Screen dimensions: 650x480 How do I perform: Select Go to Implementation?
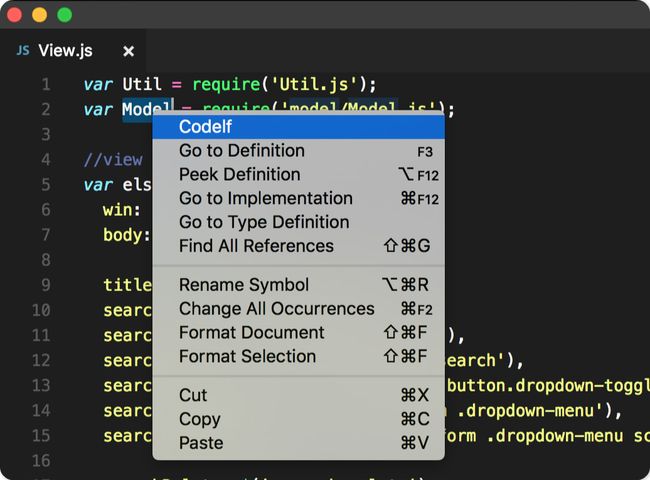point(298,199)
